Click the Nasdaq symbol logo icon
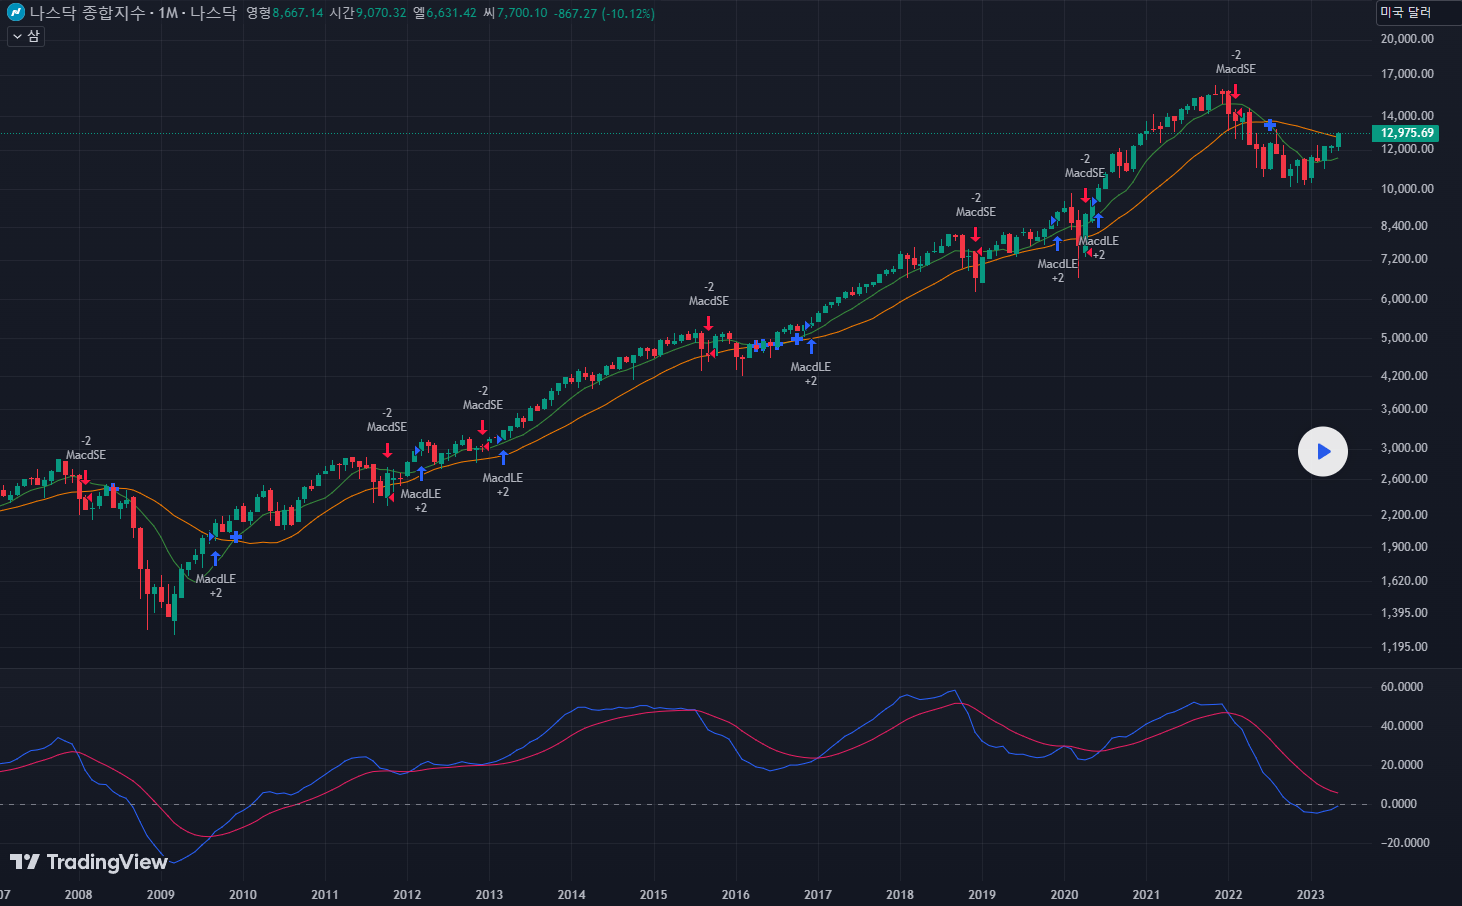This screenshot has width=1462, height=906. pos(15,13)
